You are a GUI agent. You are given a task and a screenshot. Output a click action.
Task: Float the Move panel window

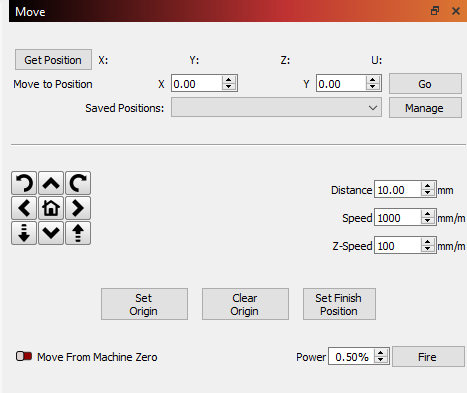coord(435,11)
